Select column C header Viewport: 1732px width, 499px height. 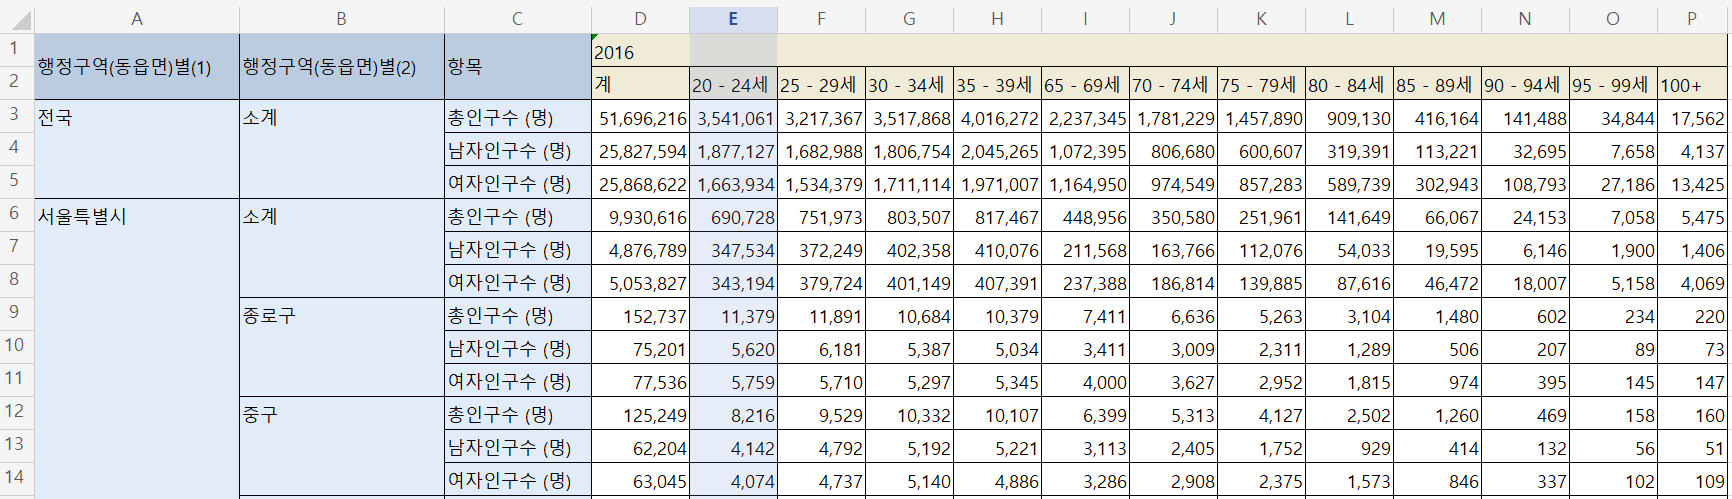(x=518, y=19)
